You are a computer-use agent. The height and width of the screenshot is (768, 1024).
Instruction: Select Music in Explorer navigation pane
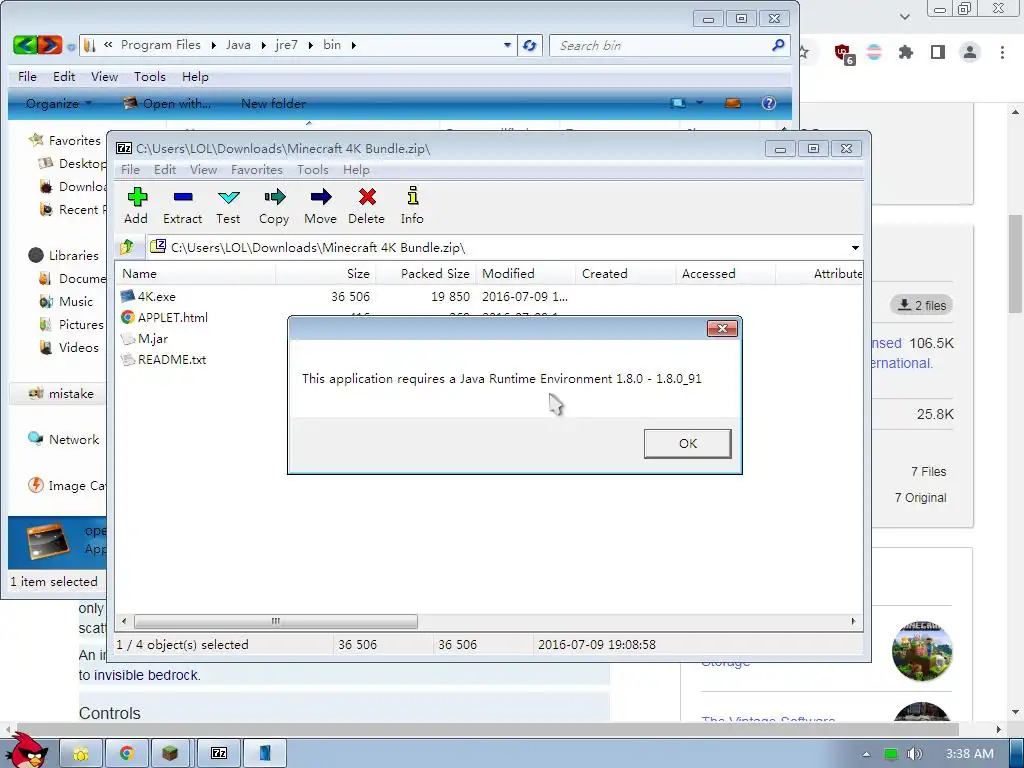(x=67, y=302)
